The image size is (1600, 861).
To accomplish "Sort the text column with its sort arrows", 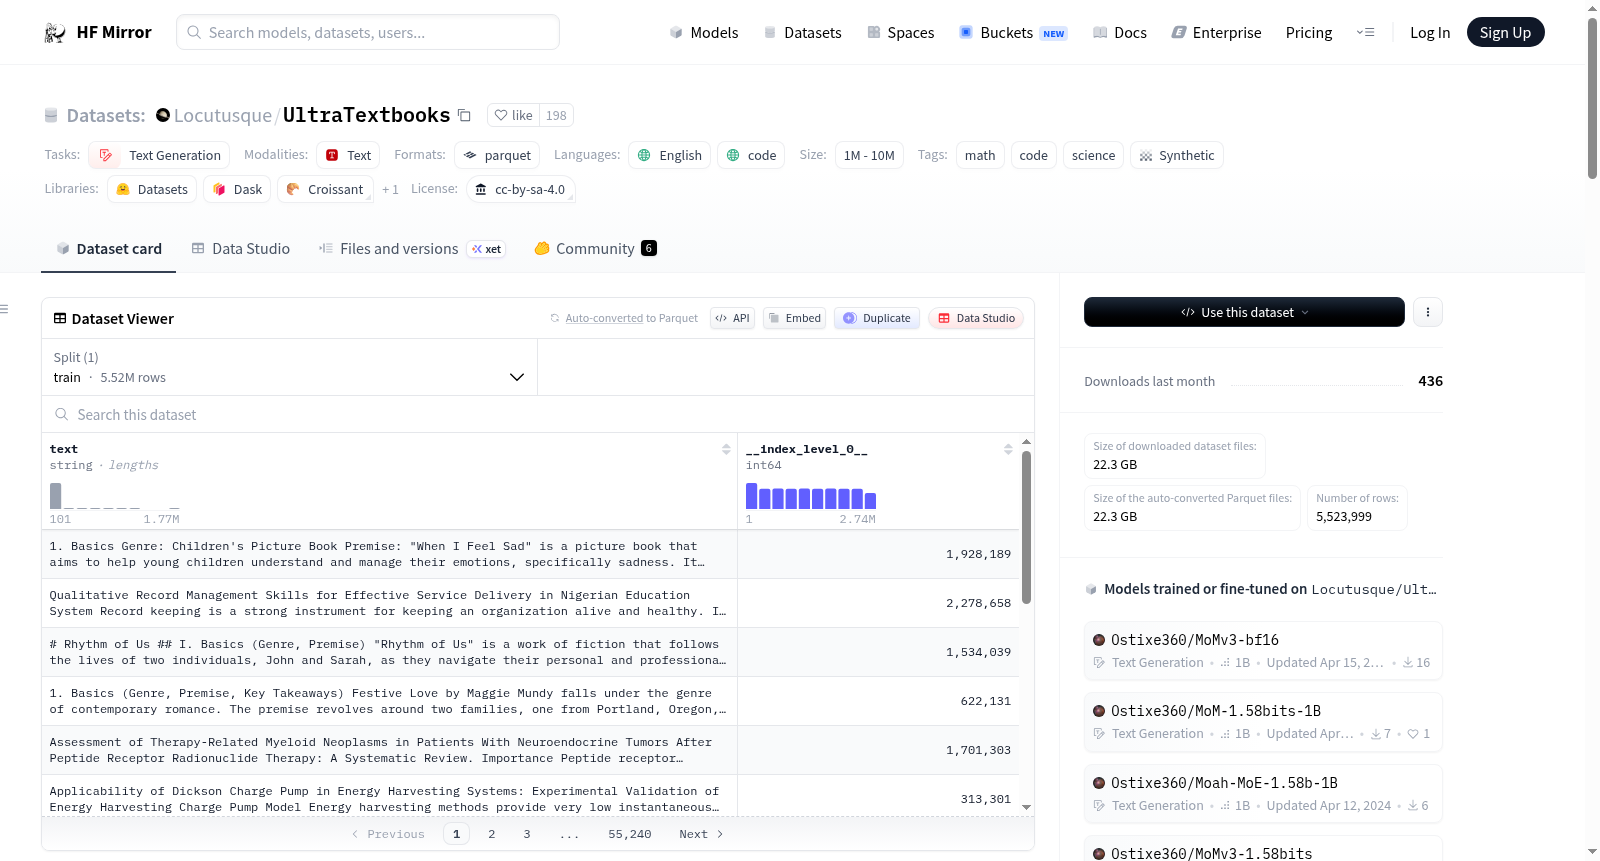I will pos(726,449).
